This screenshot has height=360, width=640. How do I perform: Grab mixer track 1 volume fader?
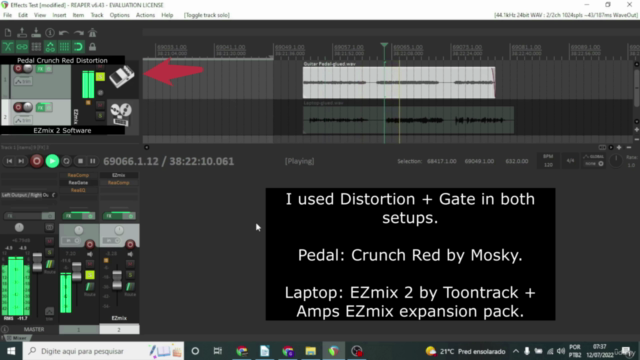(77, 271)
